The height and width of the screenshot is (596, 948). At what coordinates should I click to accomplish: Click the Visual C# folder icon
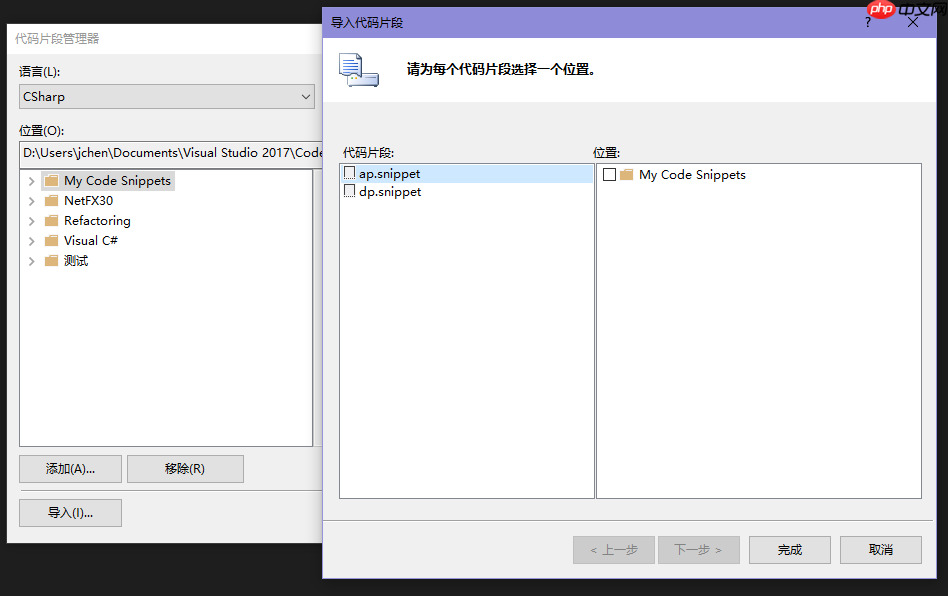pos(51,240)
